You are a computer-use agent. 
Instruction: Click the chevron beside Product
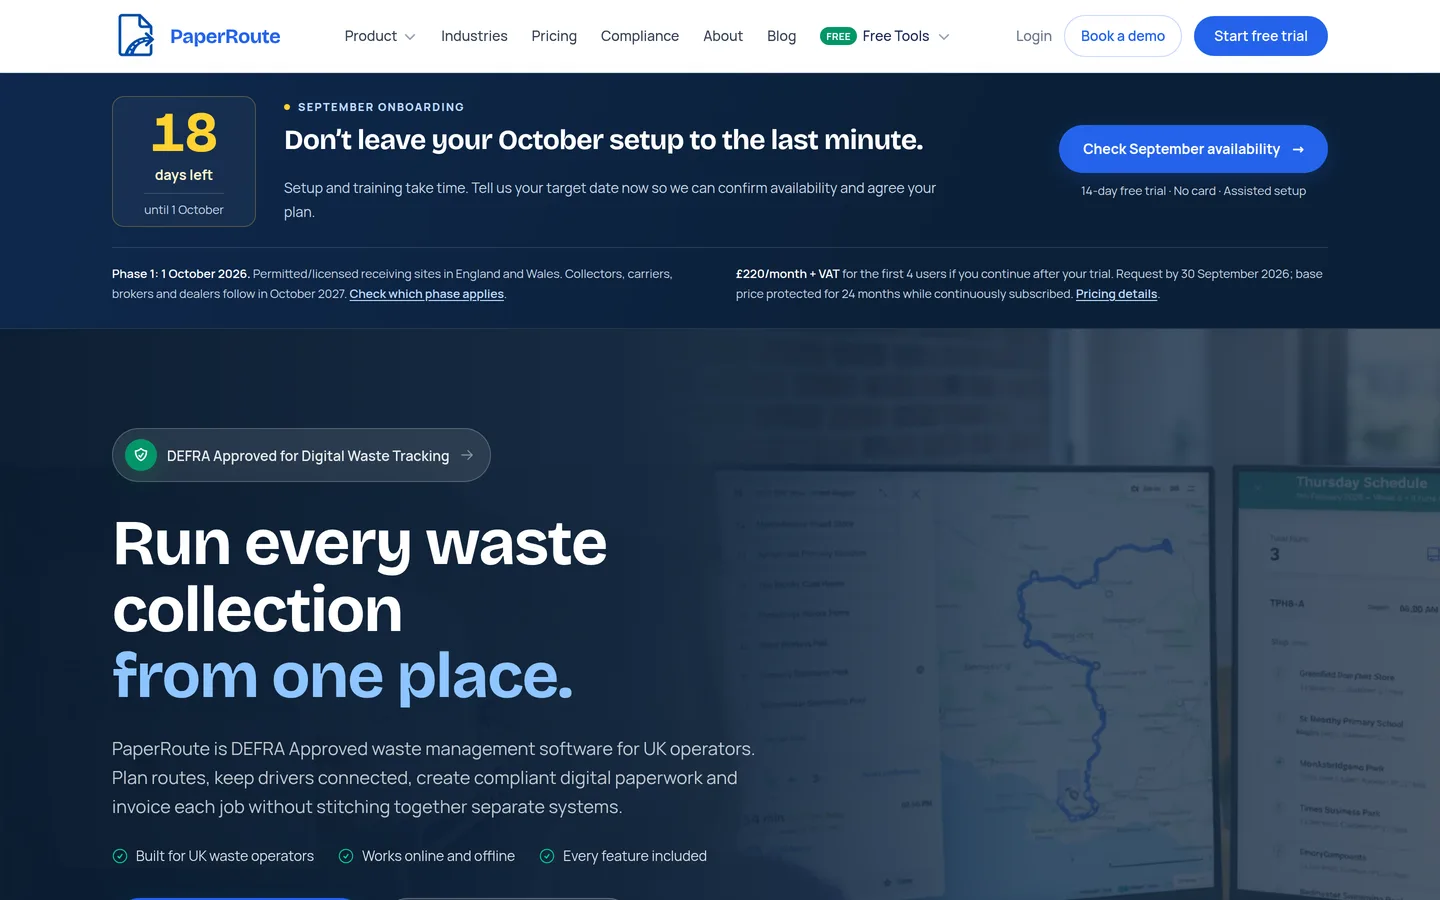coord(409,37)
